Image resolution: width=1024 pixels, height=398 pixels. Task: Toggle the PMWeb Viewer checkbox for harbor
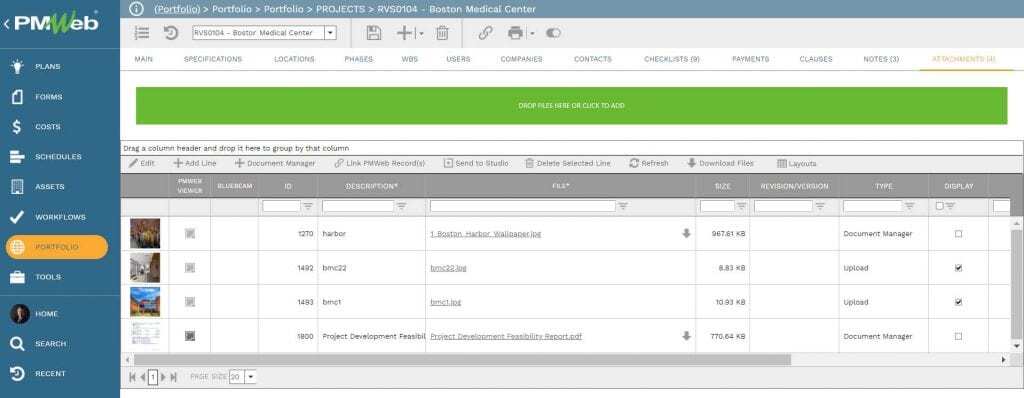pos(189,233)
